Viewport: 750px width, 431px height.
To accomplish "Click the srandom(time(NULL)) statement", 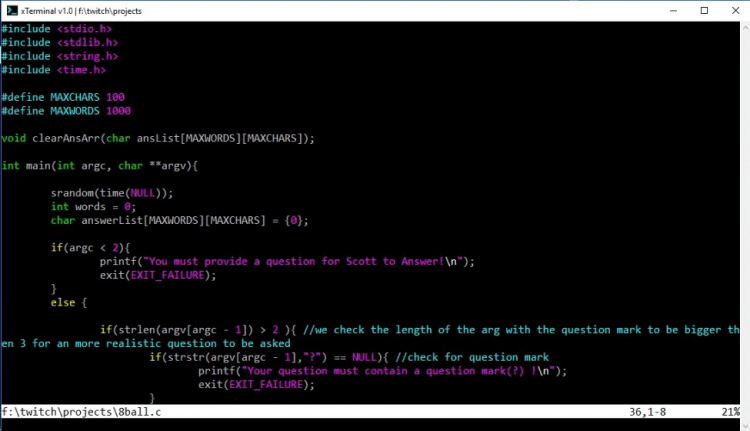I will pos(112,193).
